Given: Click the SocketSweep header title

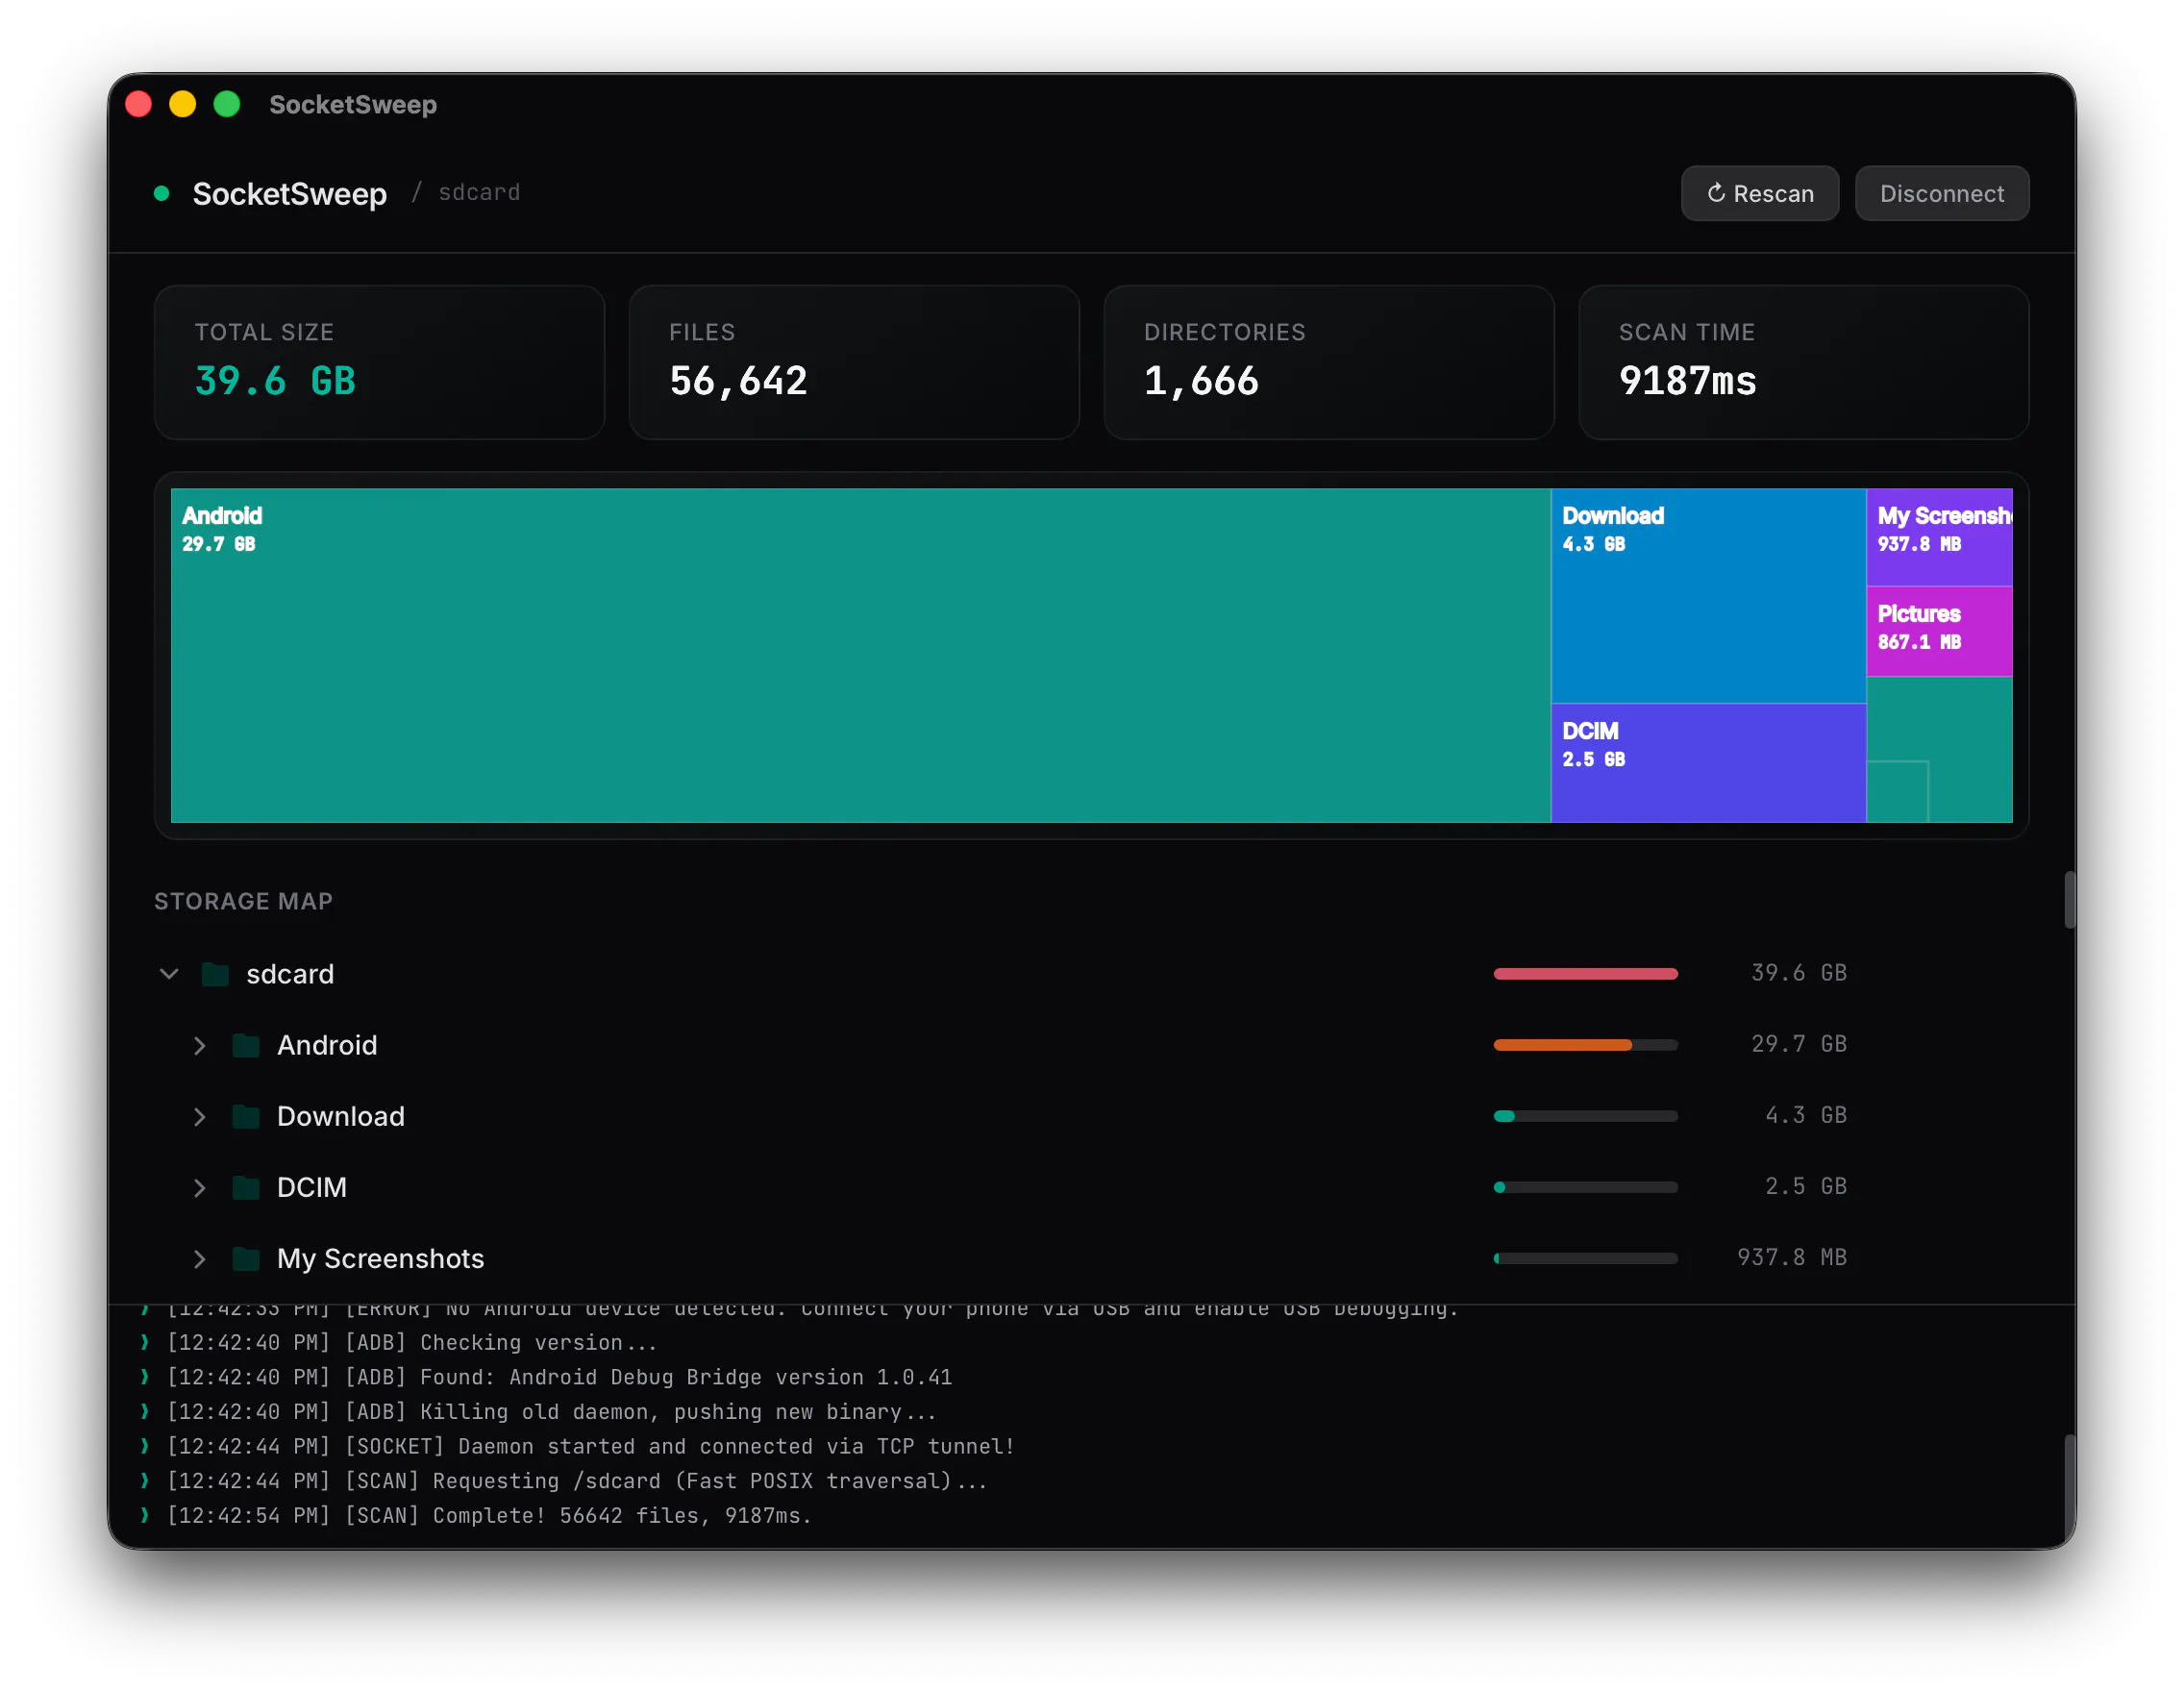Looking at the screenshot, I should 289,193.
